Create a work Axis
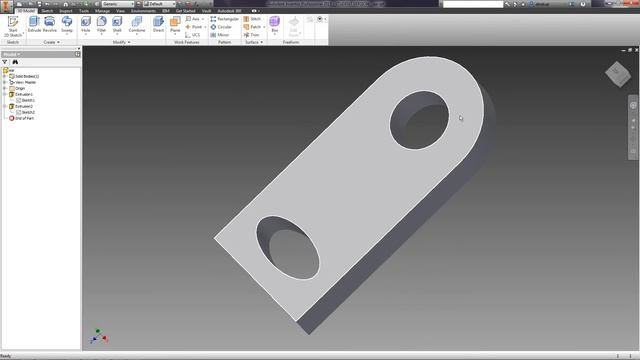The image size is (640, 360). 194,19
